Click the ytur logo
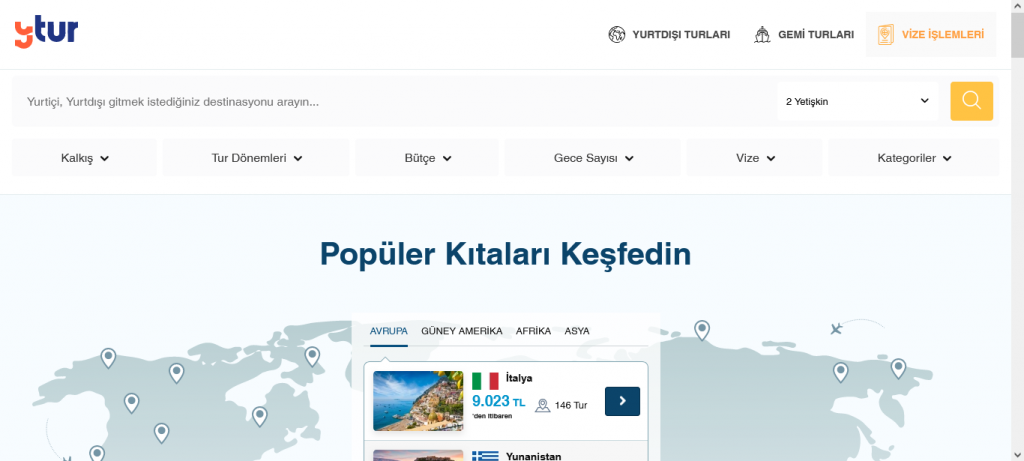The height and width of the screenshot is (461, 1024). (x=46, y=33)
